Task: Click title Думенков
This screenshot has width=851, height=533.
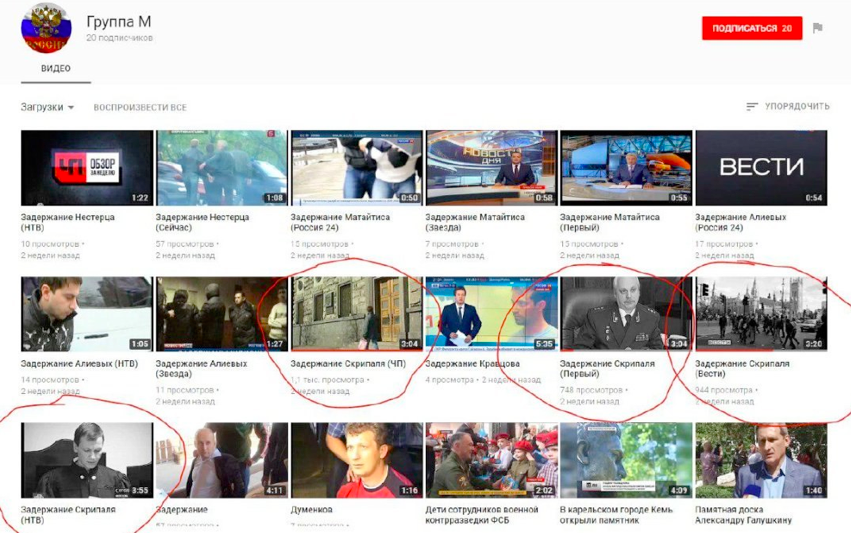Action: [312, 510]
